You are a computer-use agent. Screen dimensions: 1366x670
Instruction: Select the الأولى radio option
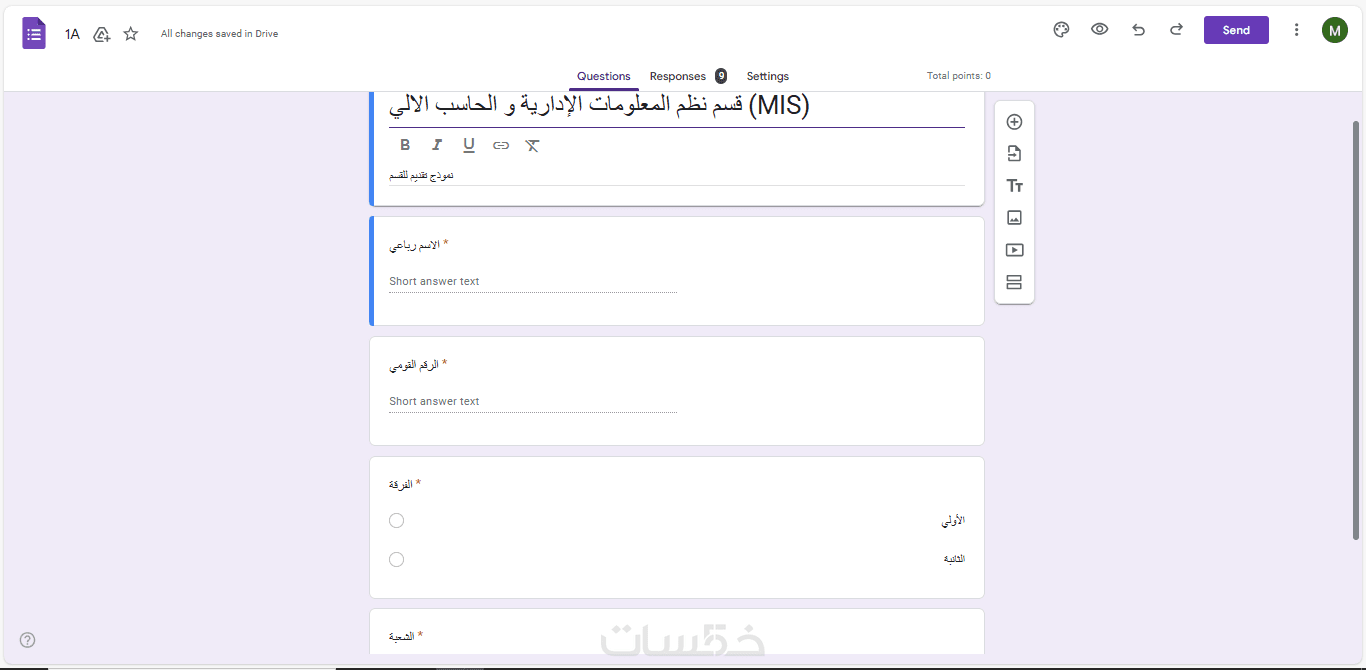(397, 521)
